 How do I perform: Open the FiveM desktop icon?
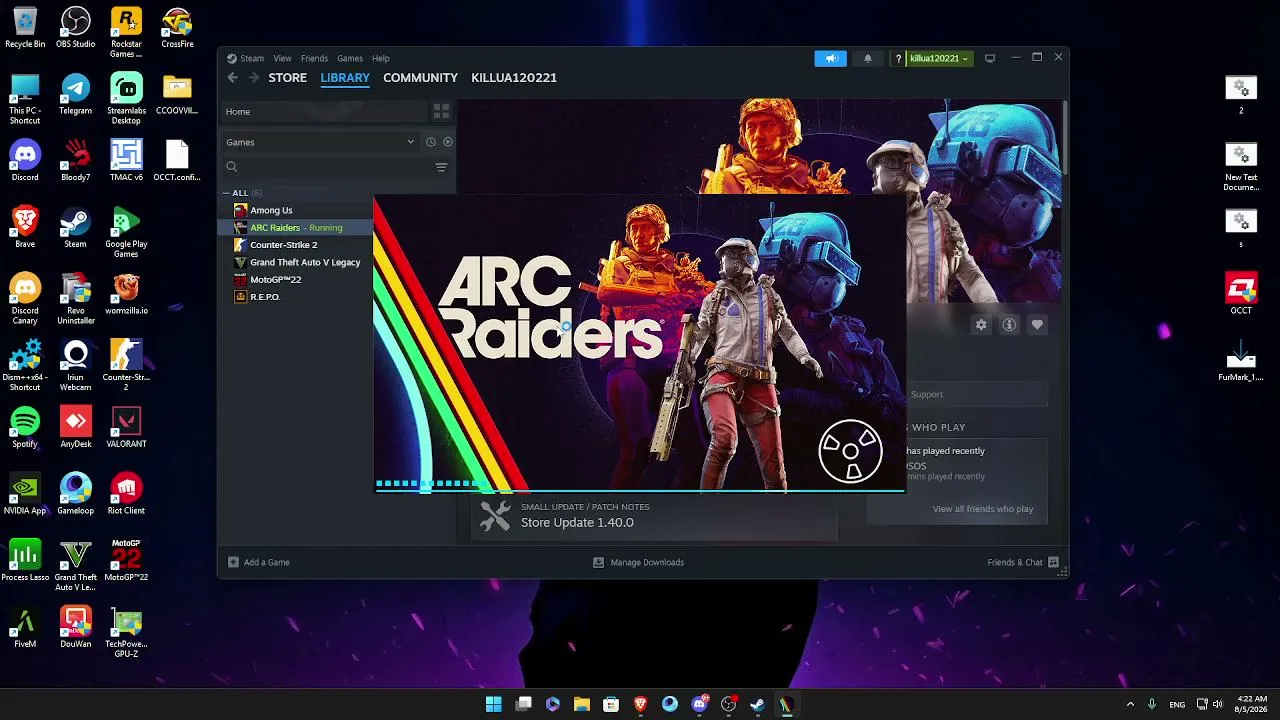click(x=25, y=627)
